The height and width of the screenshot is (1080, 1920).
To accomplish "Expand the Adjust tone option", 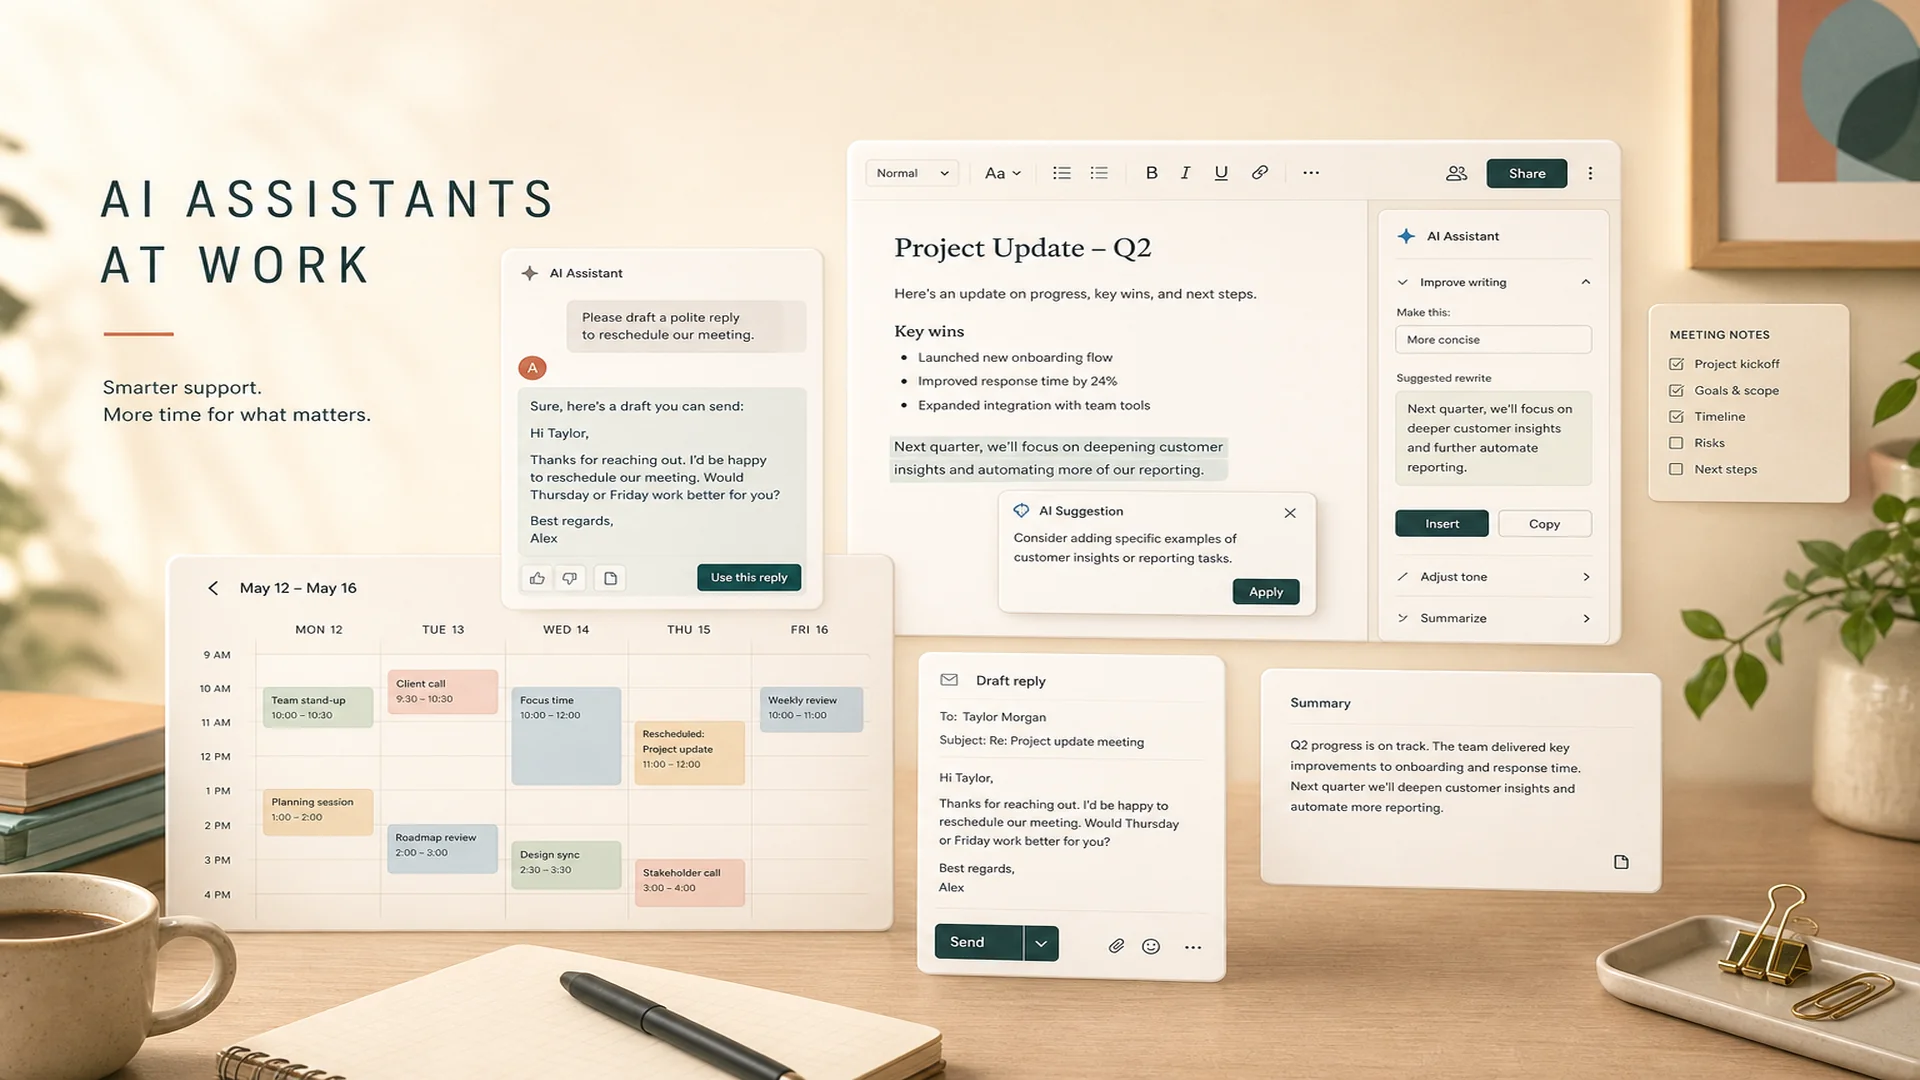I will (x=1586, y=577).
